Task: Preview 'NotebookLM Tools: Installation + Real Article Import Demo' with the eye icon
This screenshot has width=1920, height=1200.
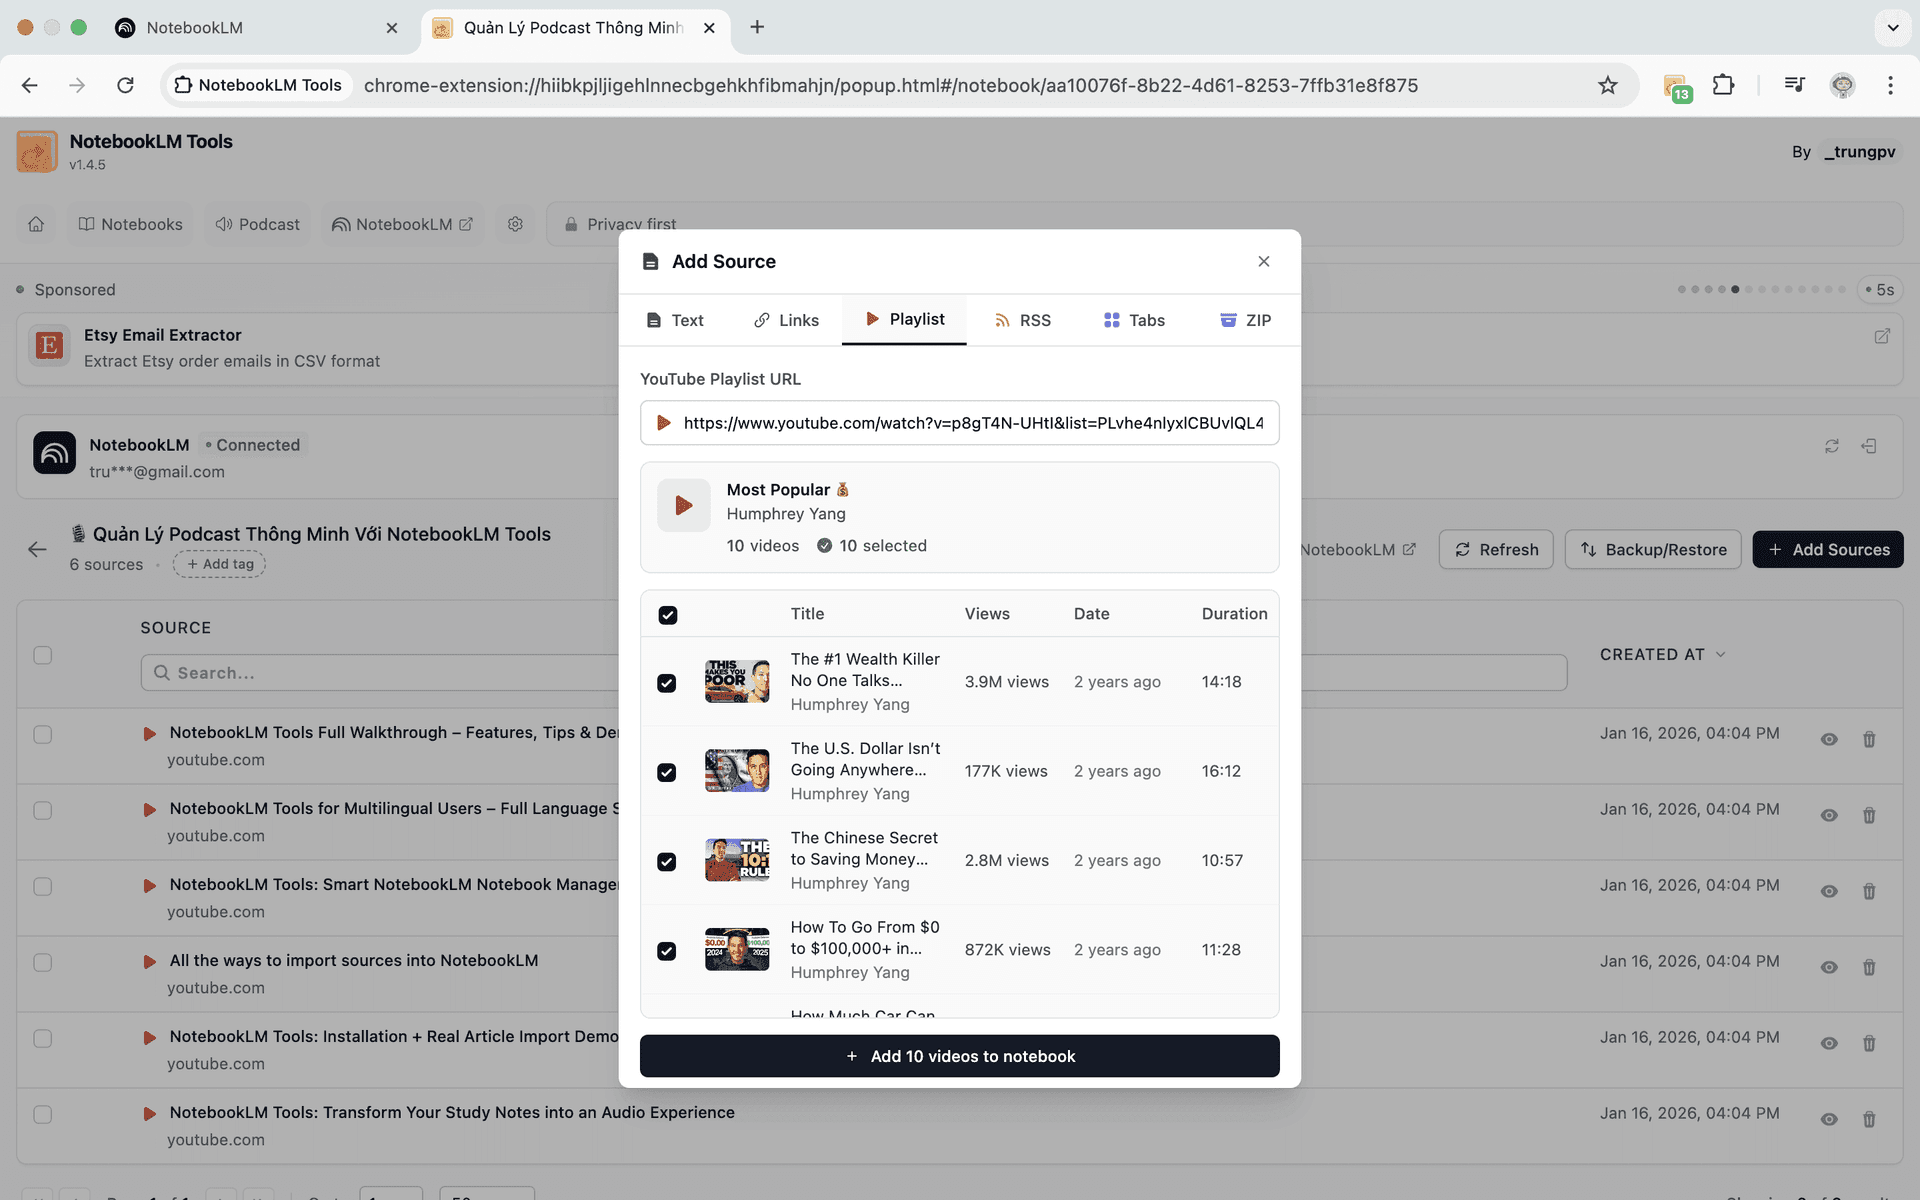Action: point(1830,1043)
